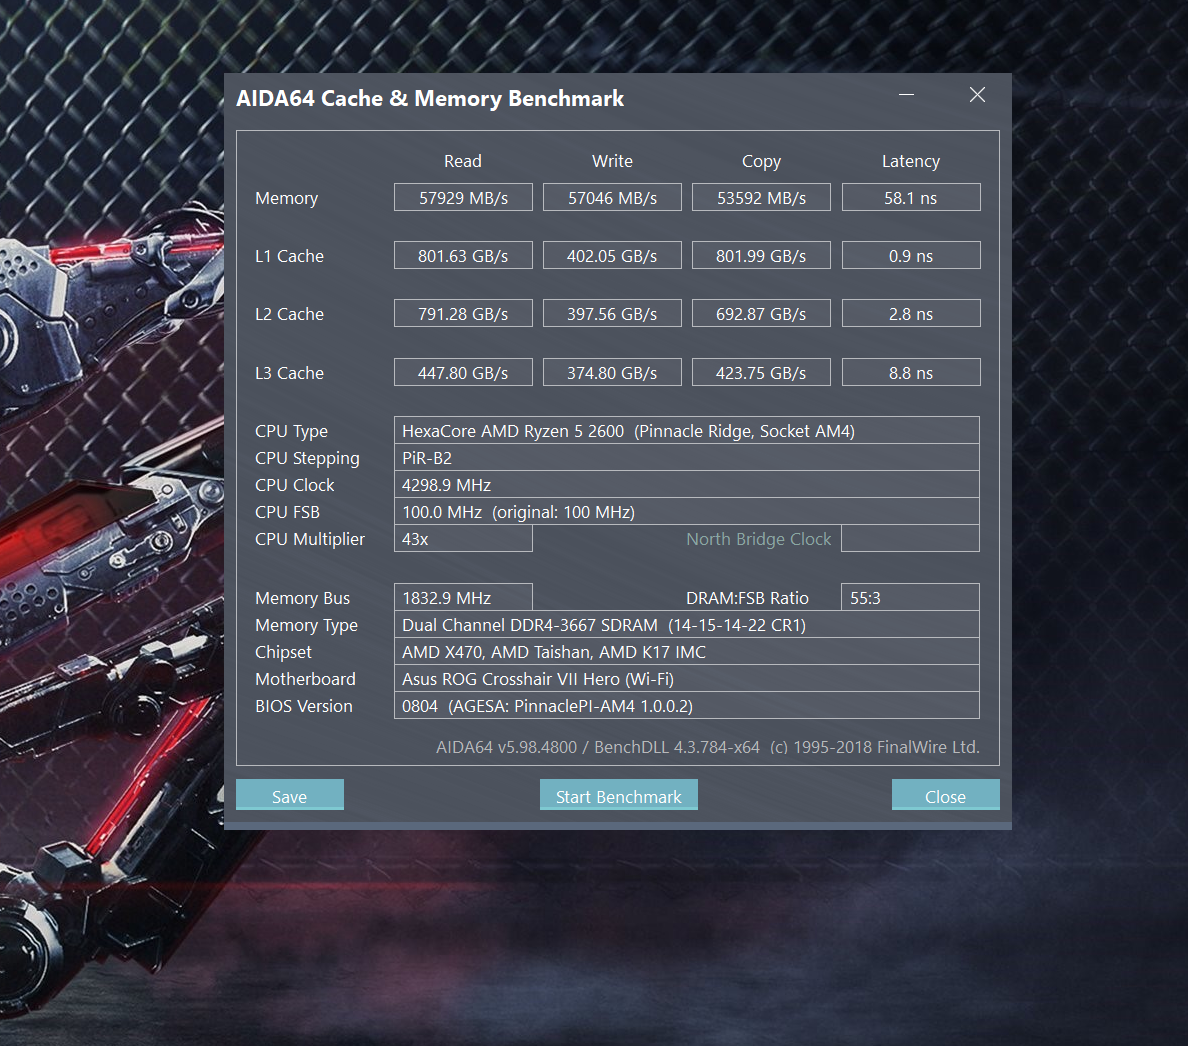Image resolution: width=1188 pixels, height=1046 pixels.
Task: Click the L2 Cache Read value 791.28 GB/s
Action: 463,314
